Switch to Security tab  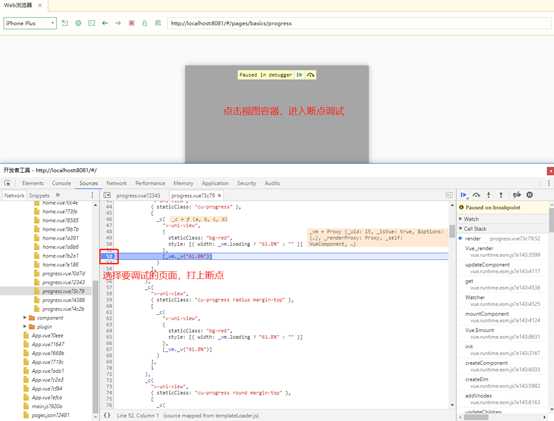click(x=246, y=183)
